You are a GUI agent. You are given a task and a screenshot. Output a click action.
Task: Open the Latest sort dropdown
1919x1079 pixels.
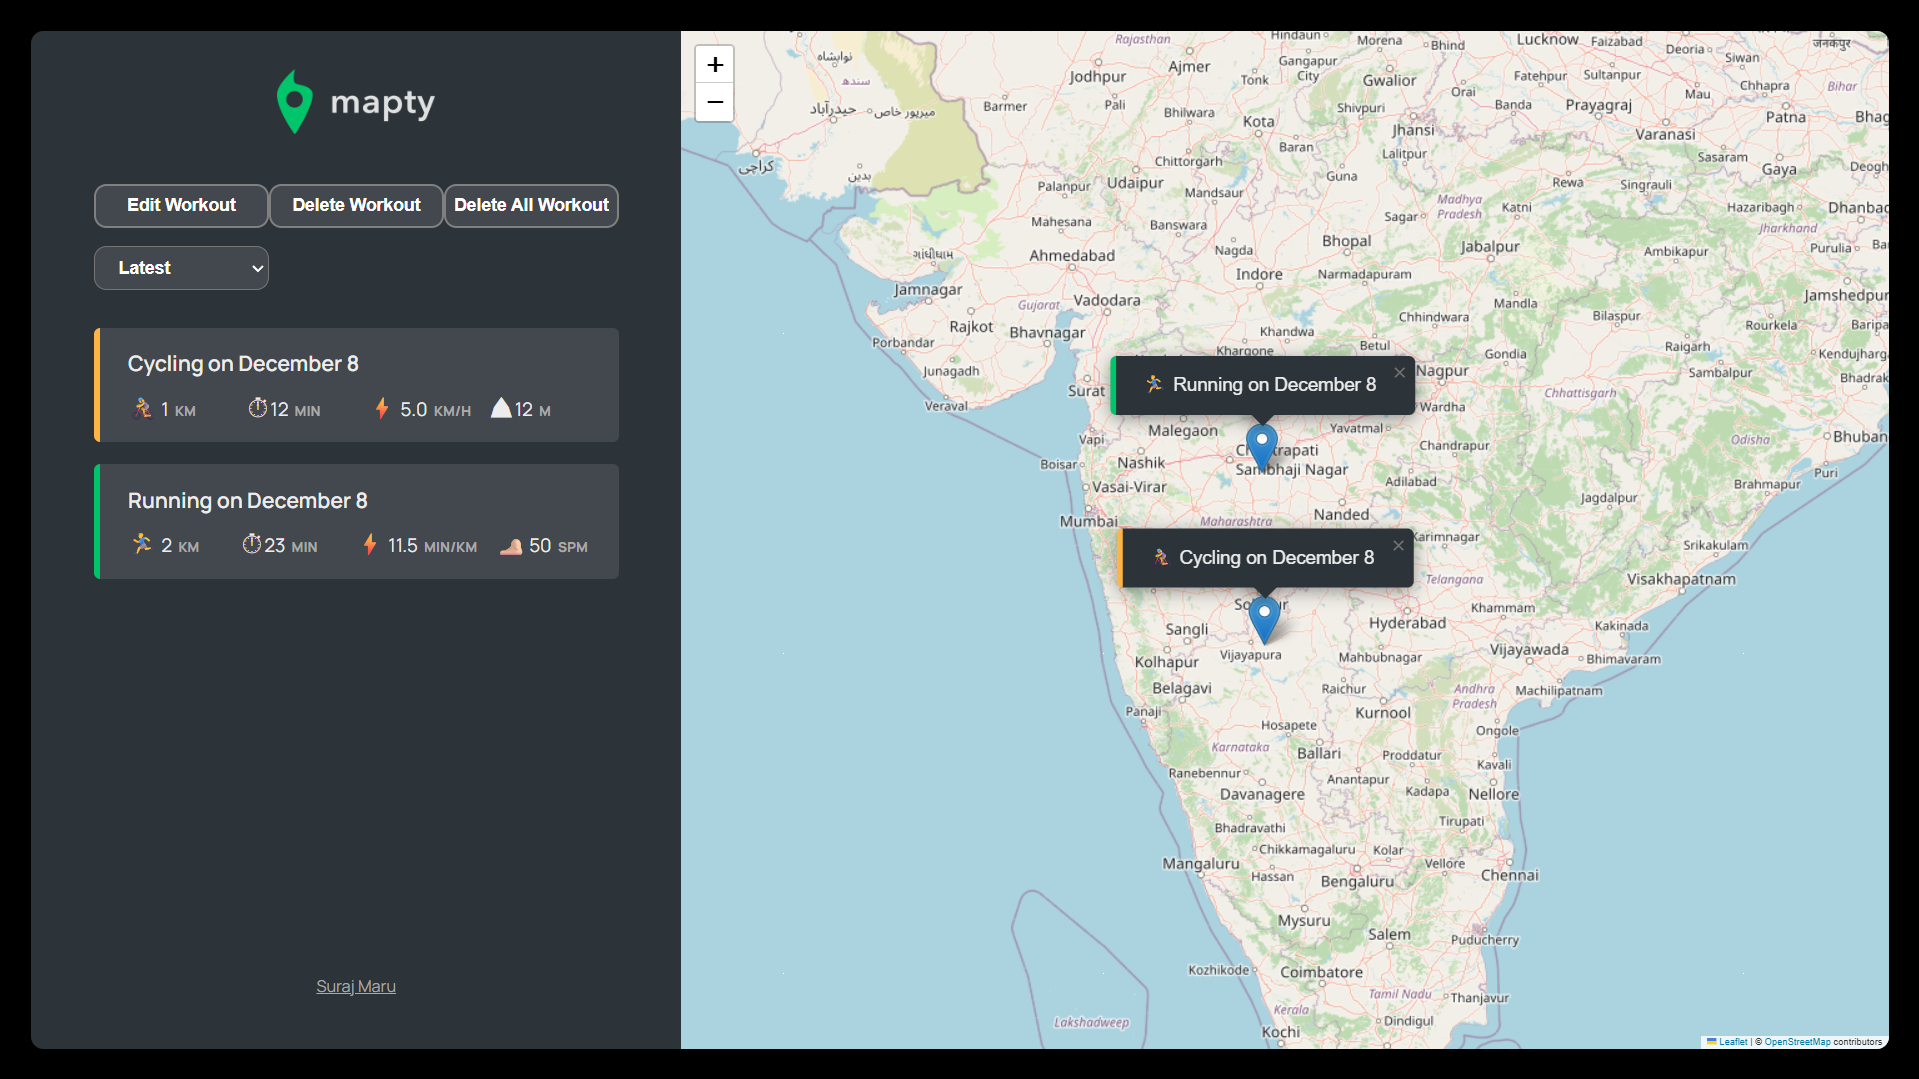pos(181,268)
